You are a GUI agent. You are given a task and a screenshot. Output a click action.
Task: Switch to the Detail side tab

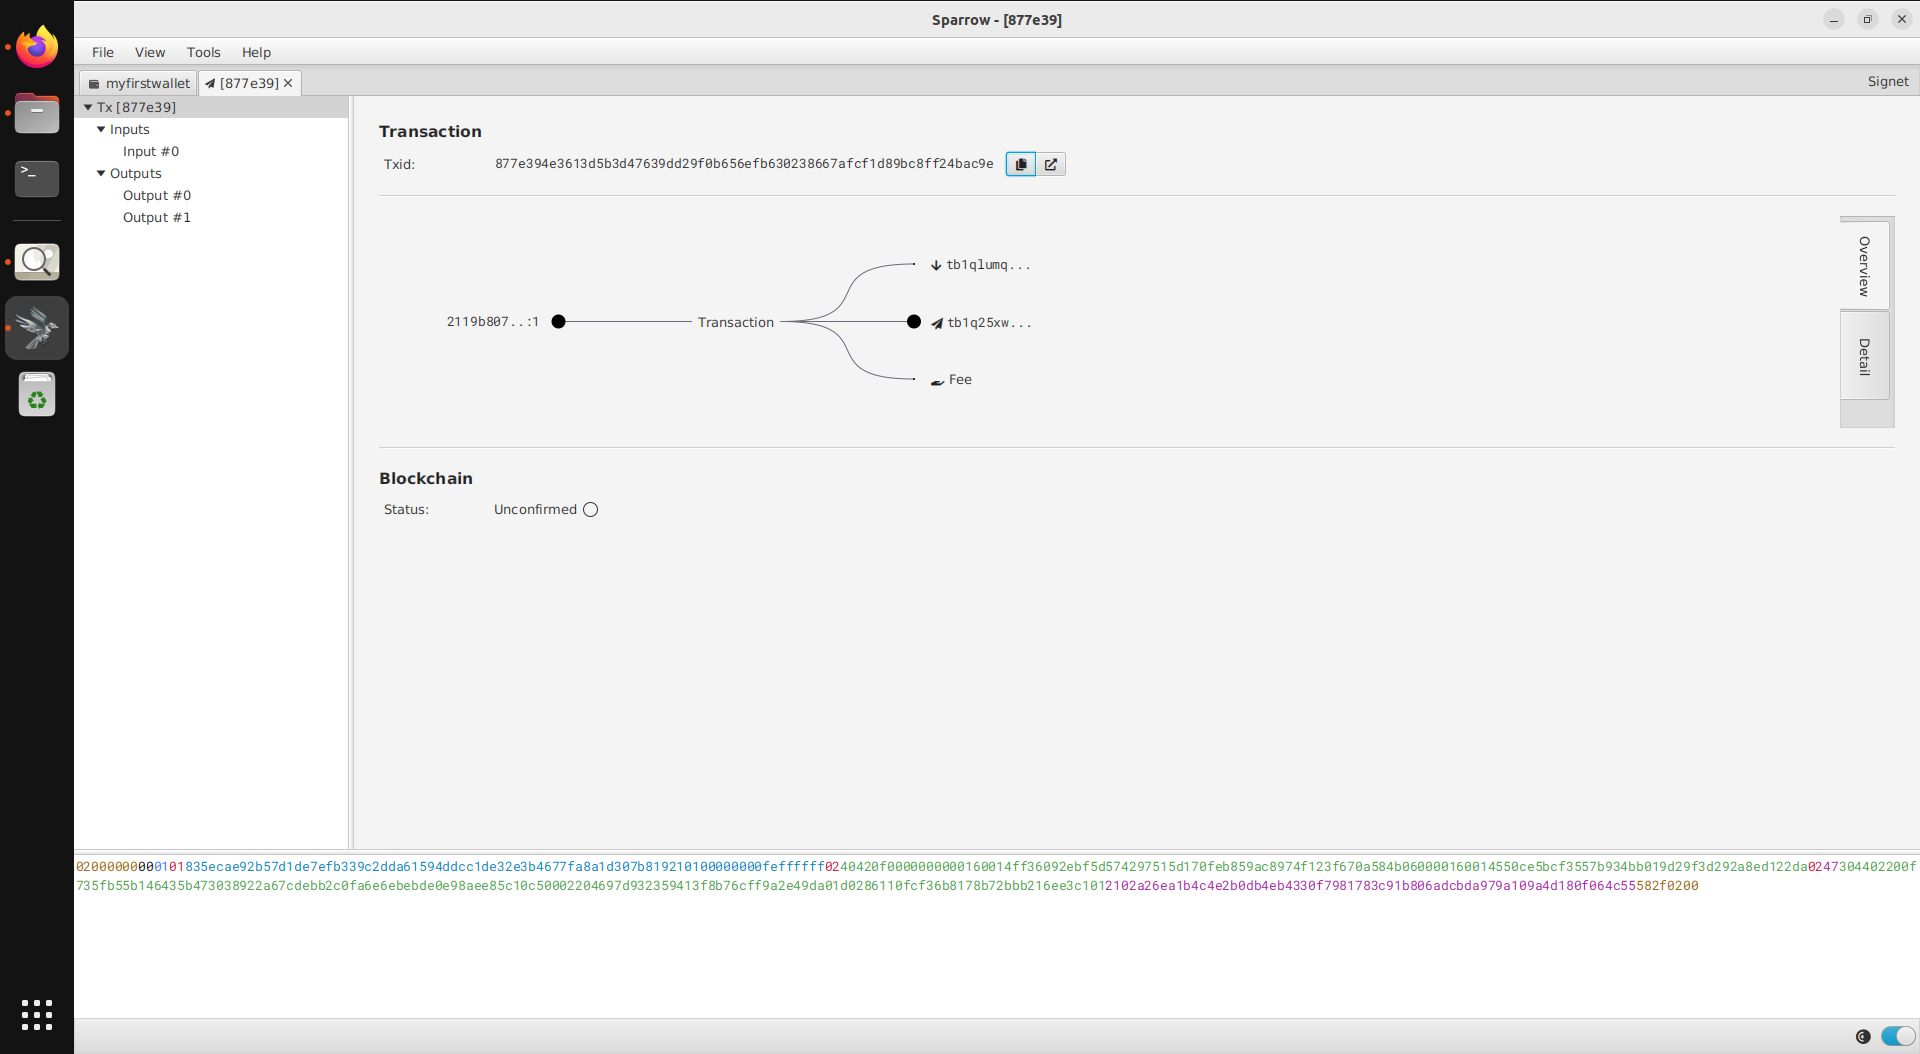tap(1865, 356)
